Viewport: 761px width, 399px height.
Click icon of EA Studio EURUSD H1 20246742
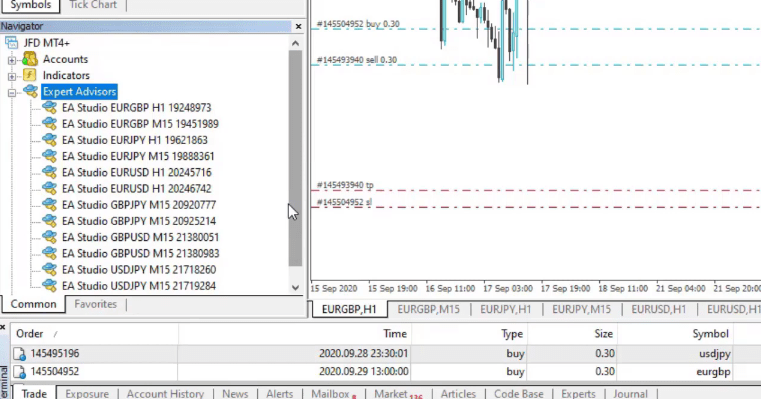[49, 188]
